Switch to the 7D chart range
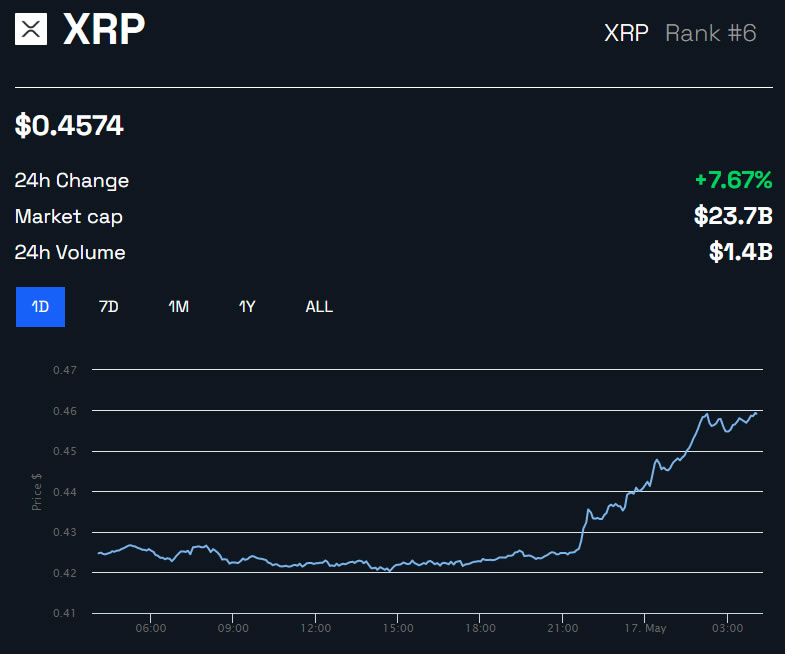The height and width of the screenshot is (654, 785). 109,307
